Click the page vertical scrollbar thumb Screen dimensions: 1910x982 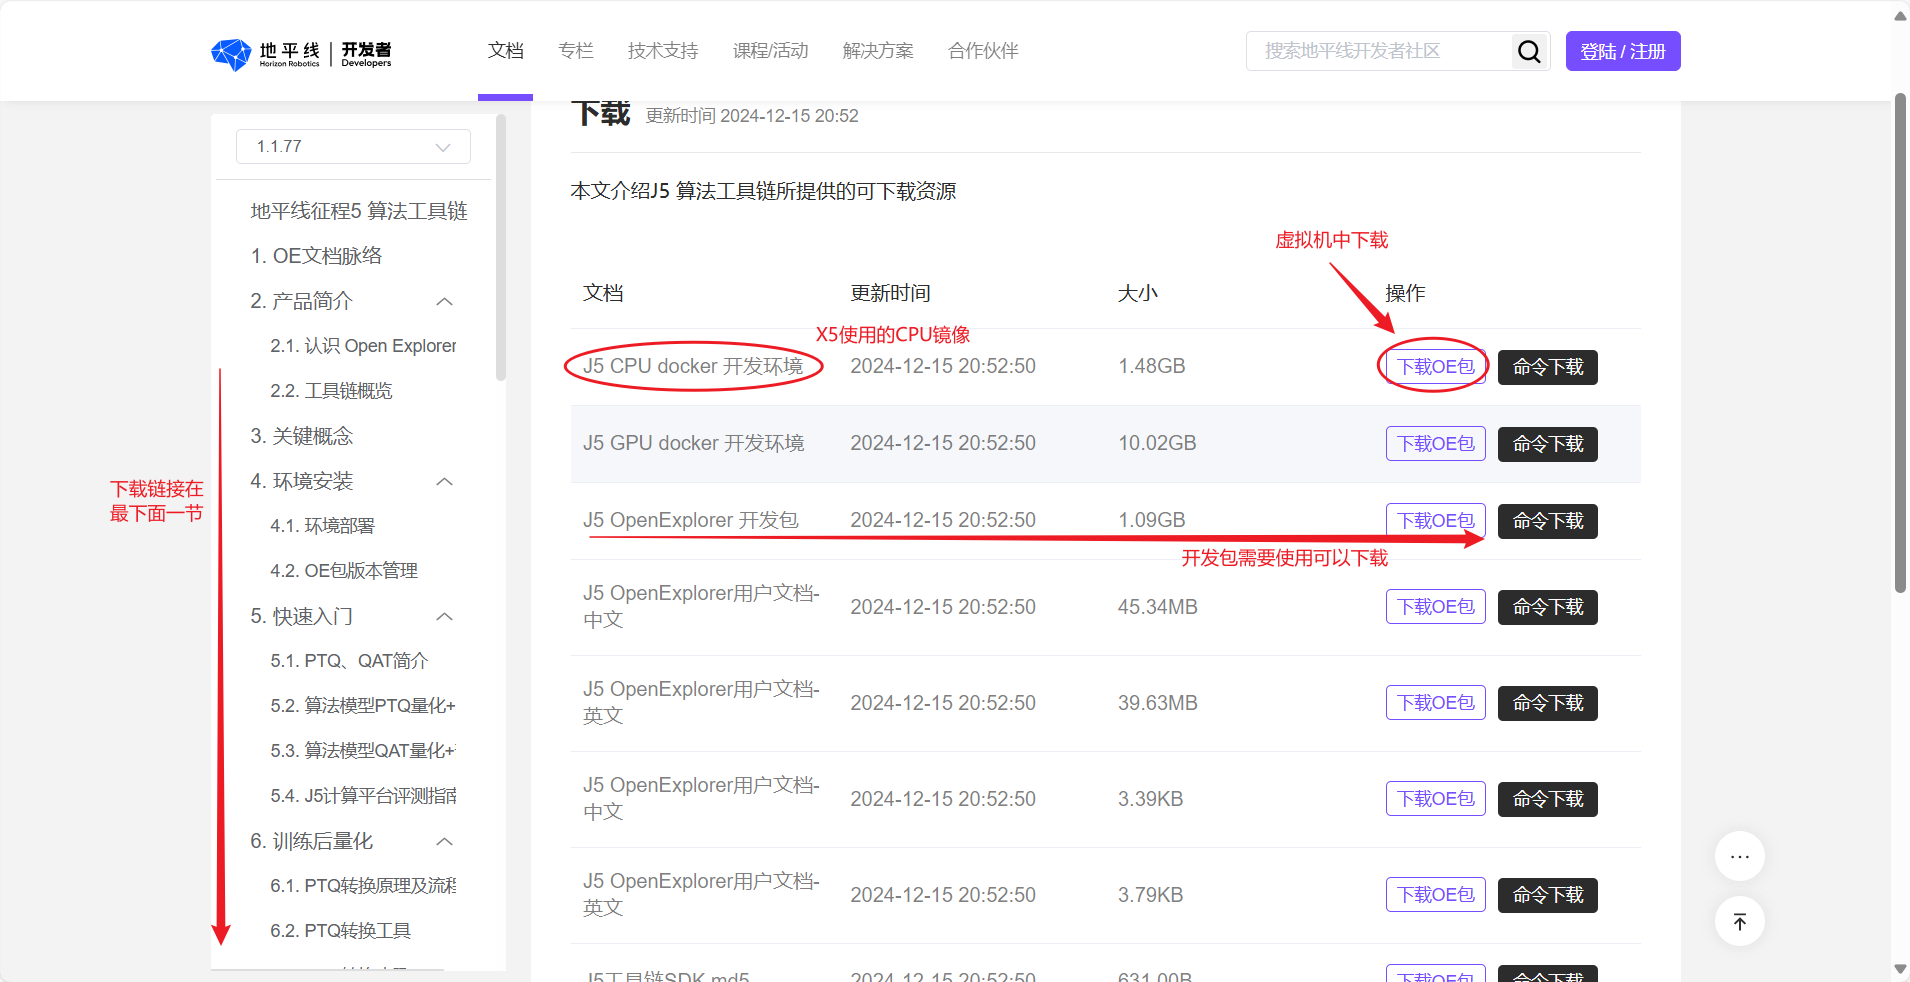pos(1900,340)
